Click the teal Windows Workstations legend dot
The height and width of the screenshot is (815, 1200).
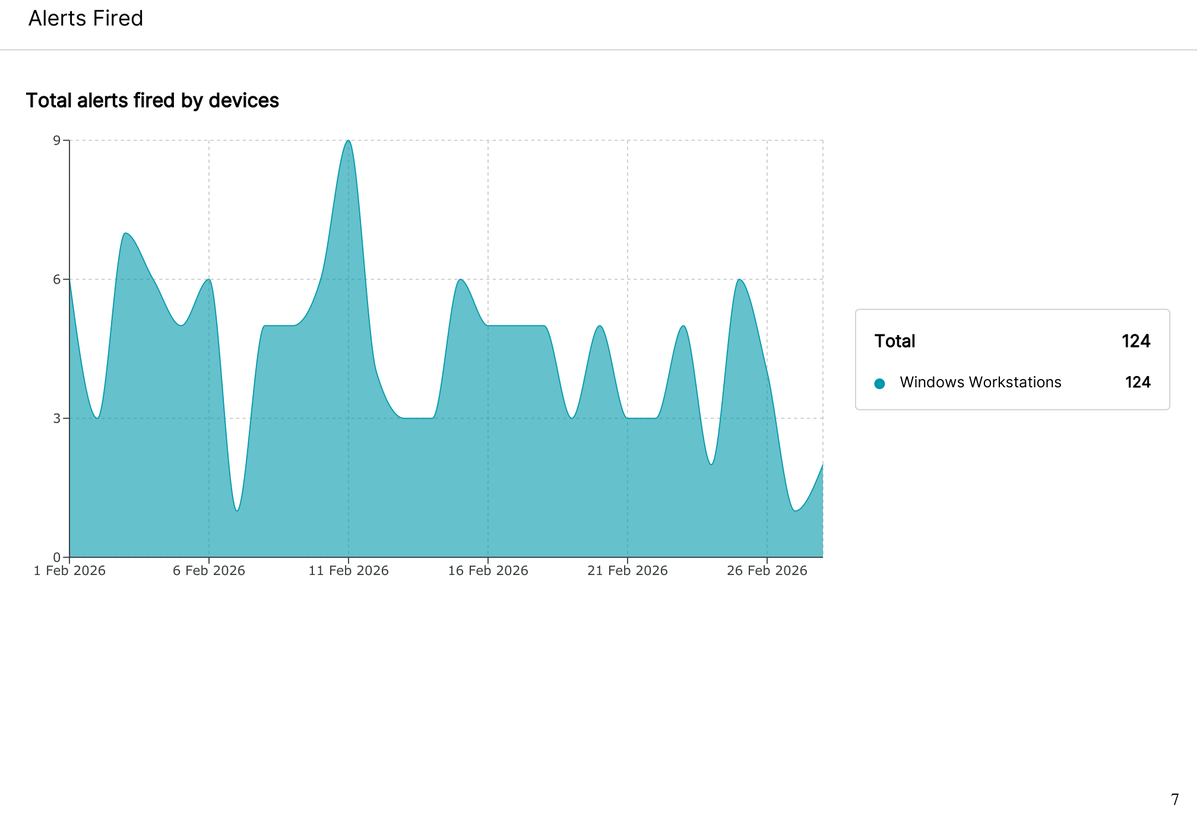[x=880, y=383]
